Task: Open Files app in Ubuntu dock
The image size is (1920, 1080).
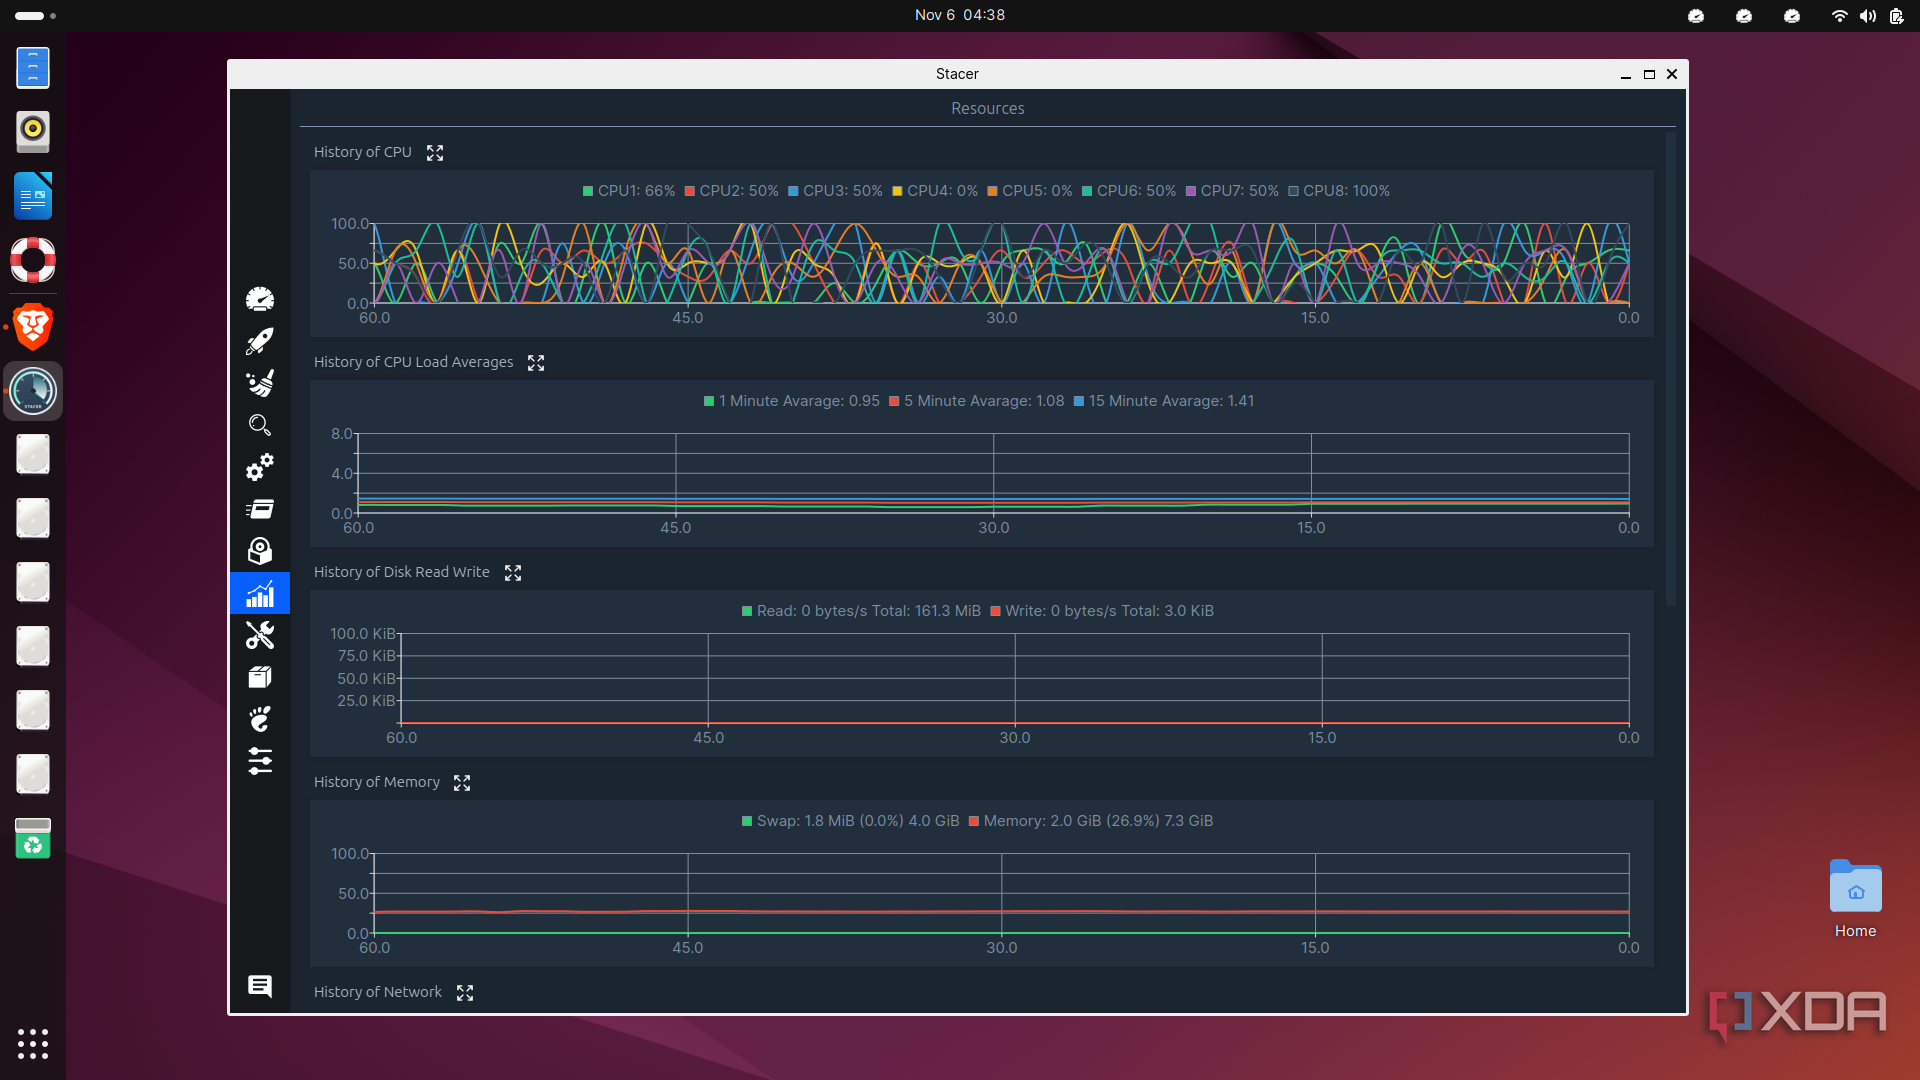Action: tap(33, 68)
